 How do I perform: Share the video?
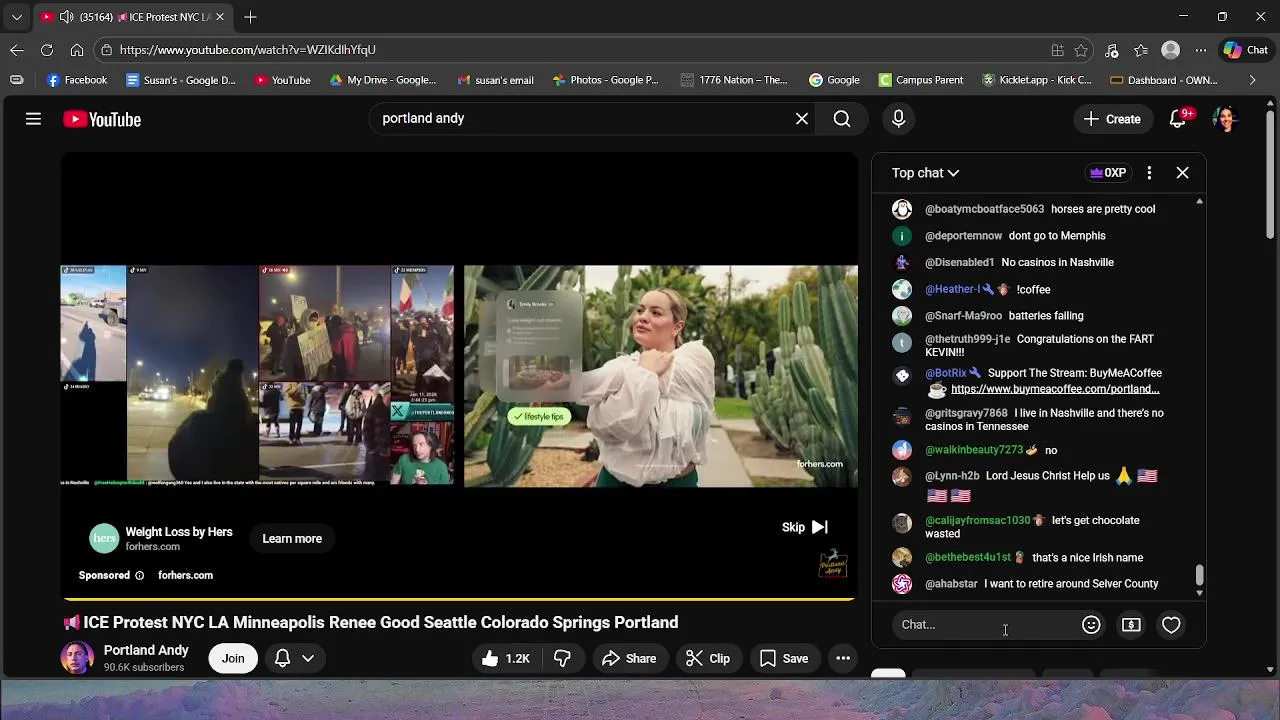[x=629, y=658]
